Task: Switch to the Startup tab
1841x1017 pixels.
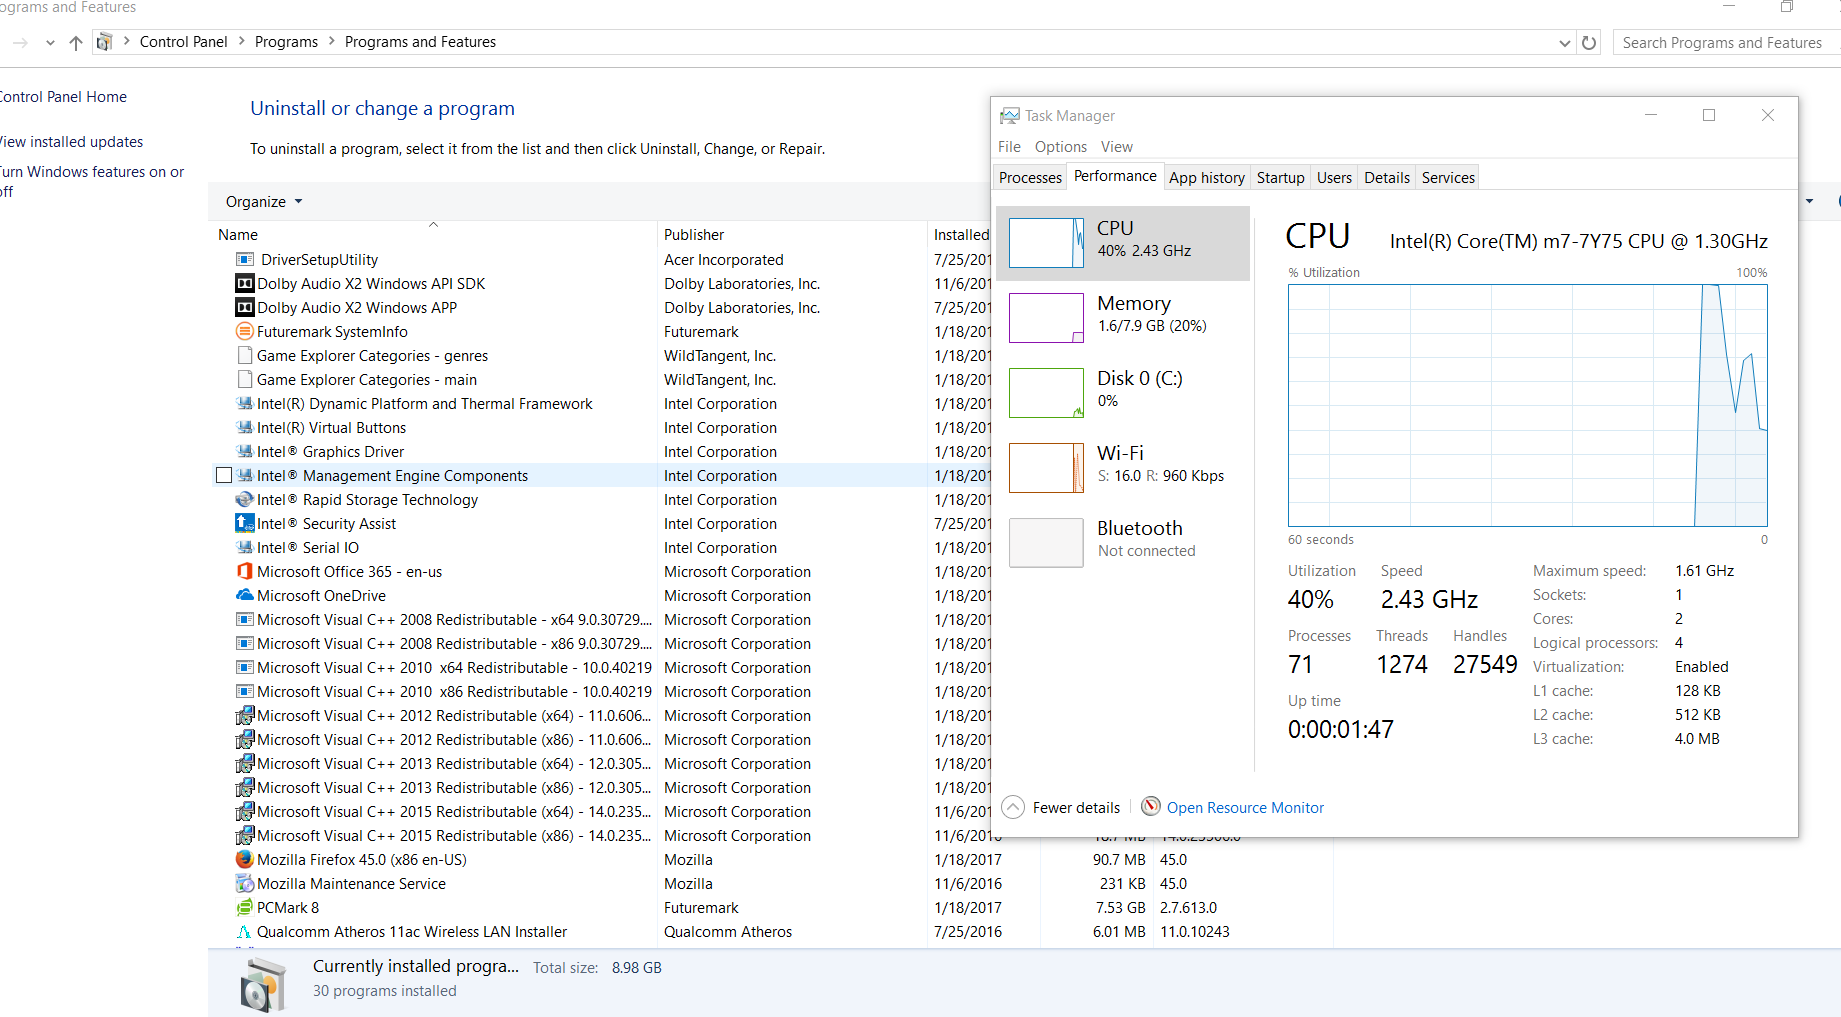Action: coord(1280,177)
